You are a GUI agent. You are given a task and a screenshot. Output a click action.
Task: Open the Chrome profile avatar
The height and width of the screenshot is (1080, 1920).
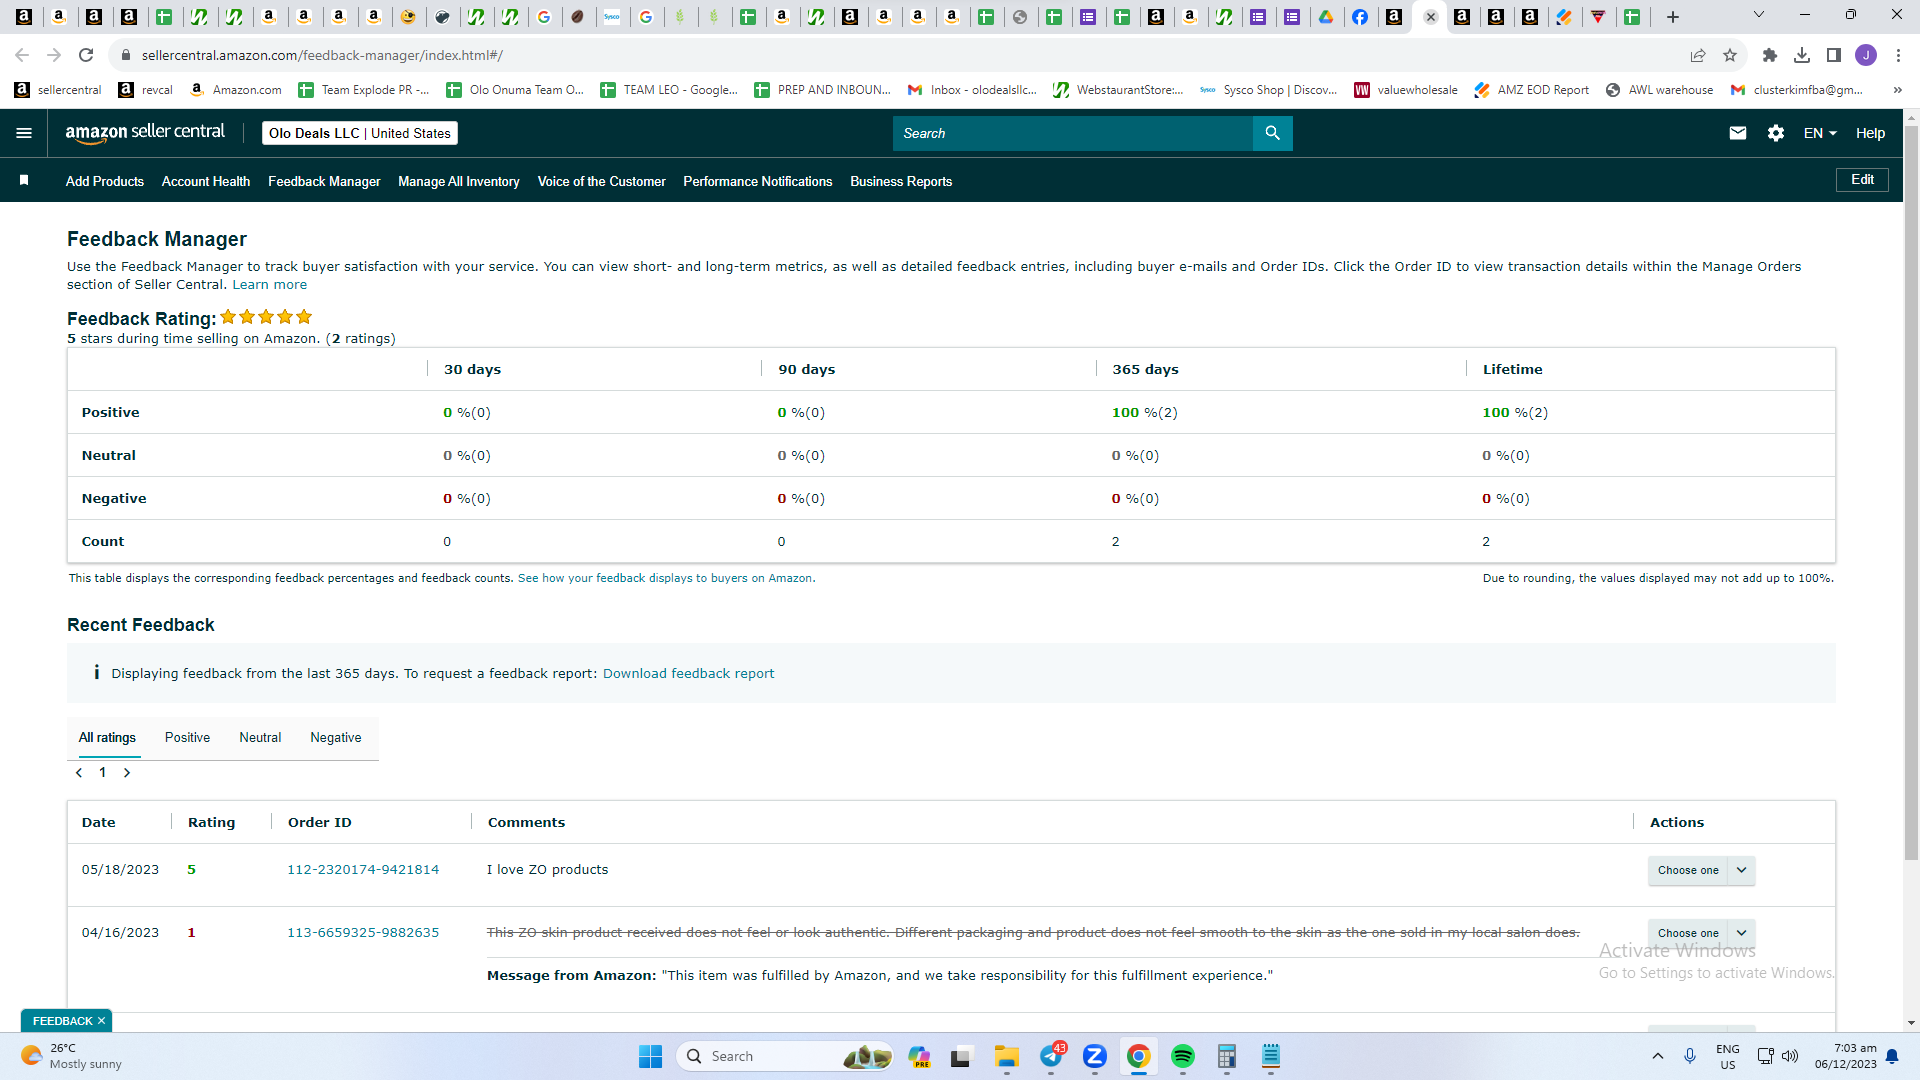tap(1866, 55)
